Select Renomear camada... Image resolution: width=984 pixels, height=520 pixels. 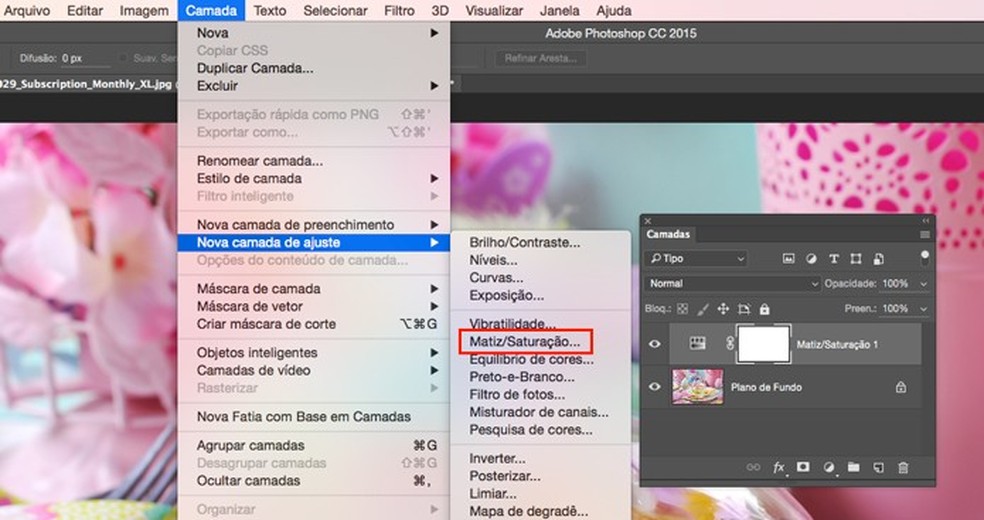[260, 161]
